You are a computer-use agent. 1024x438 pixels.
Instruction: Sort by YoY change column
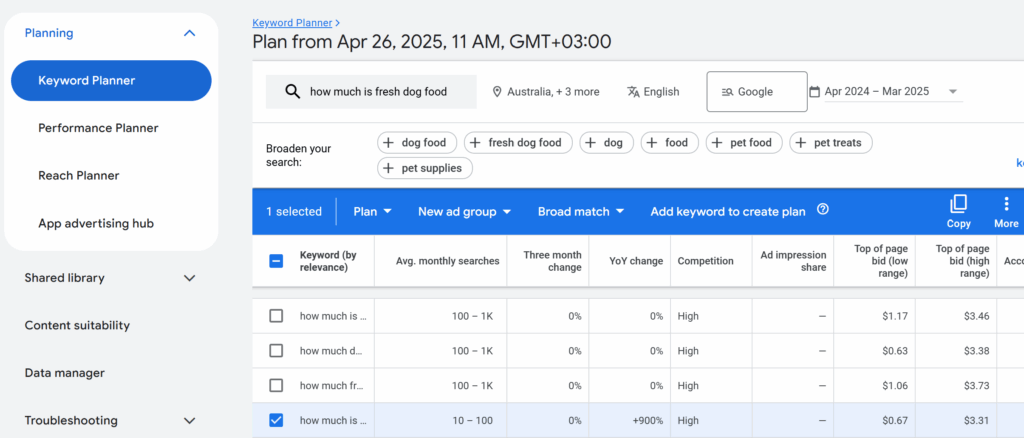(x=636, y=261)
